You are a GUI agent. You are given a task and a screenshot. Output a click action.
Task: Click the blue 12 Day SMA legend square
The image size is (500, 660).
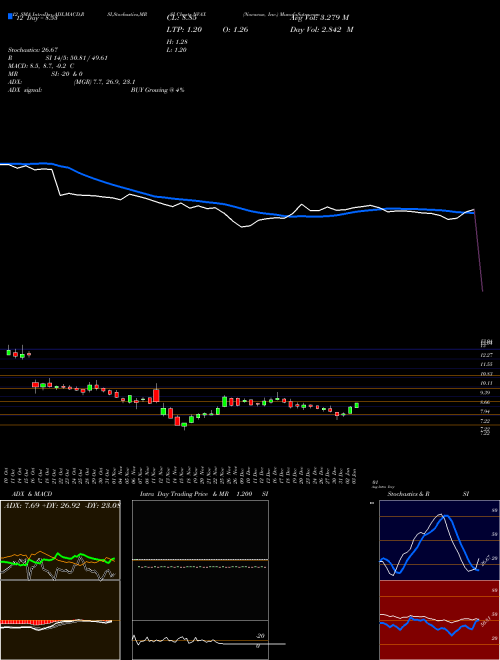pyautogui.click(x=10, y=16)
